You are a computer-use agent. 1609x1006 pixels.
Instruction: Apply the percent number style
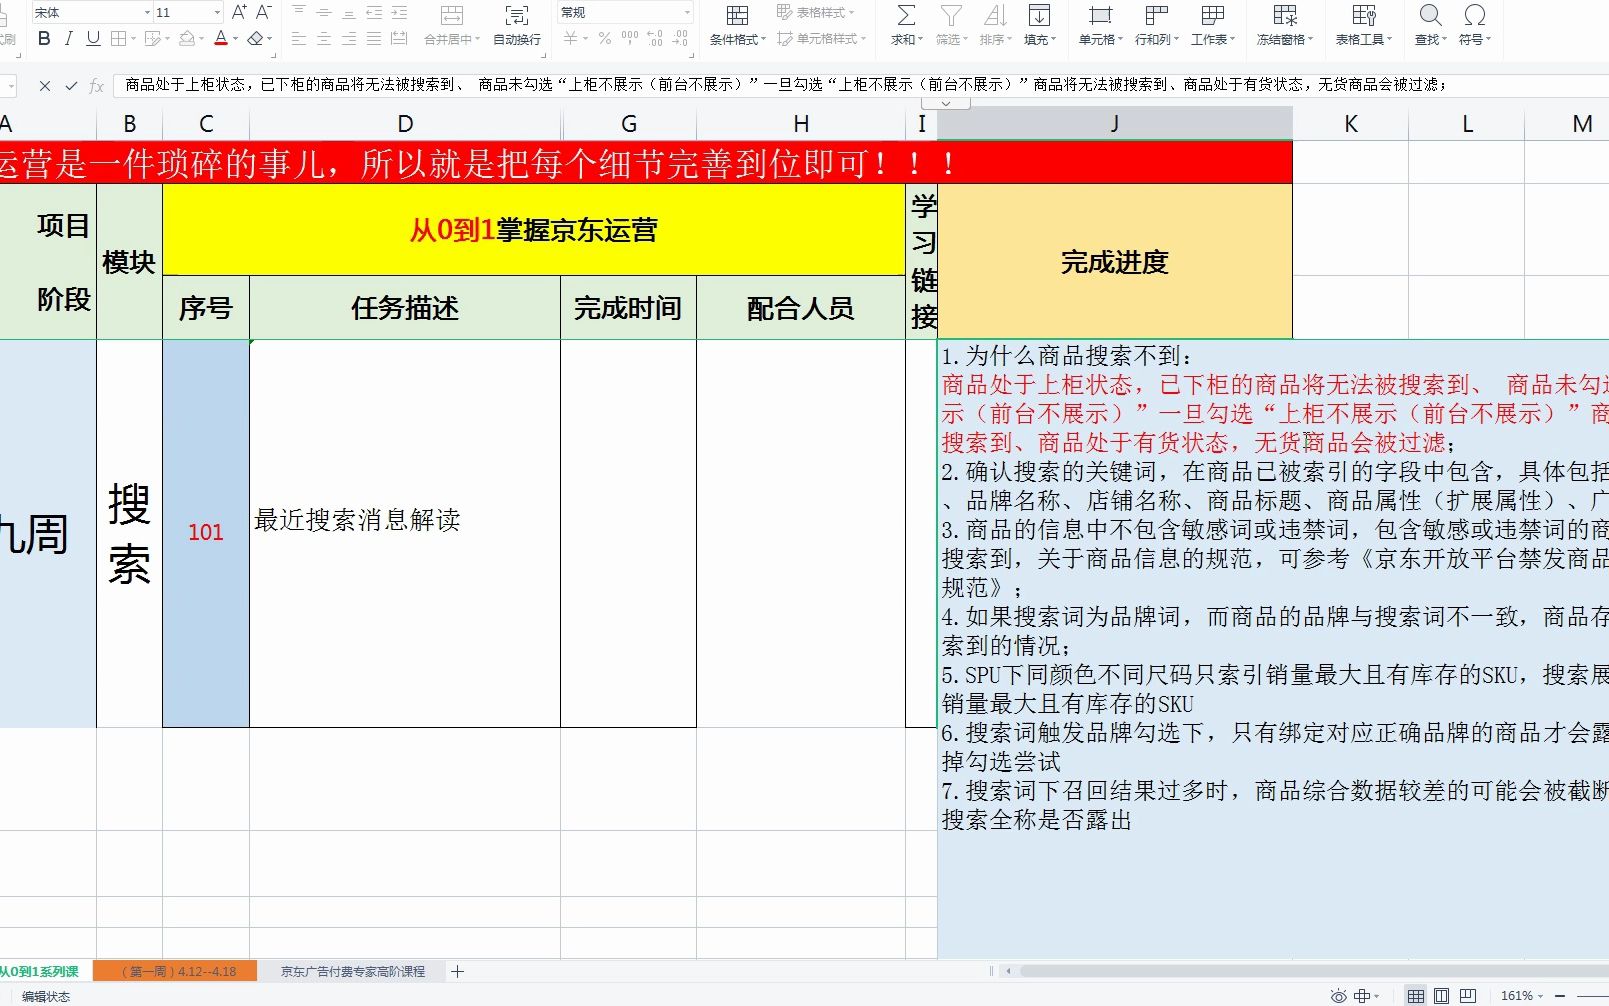pyautogui.click(x=605, y=38)
